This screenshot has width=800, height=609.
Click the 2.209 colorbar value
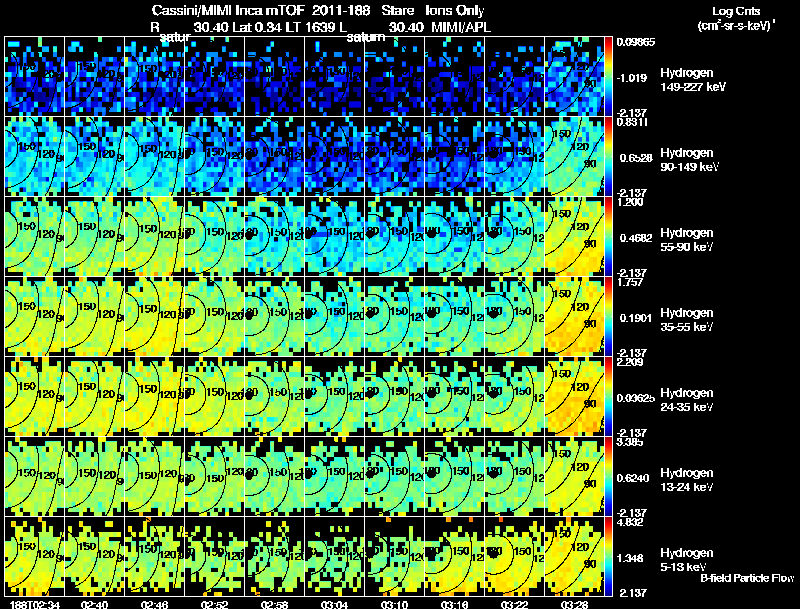(631, 363)
